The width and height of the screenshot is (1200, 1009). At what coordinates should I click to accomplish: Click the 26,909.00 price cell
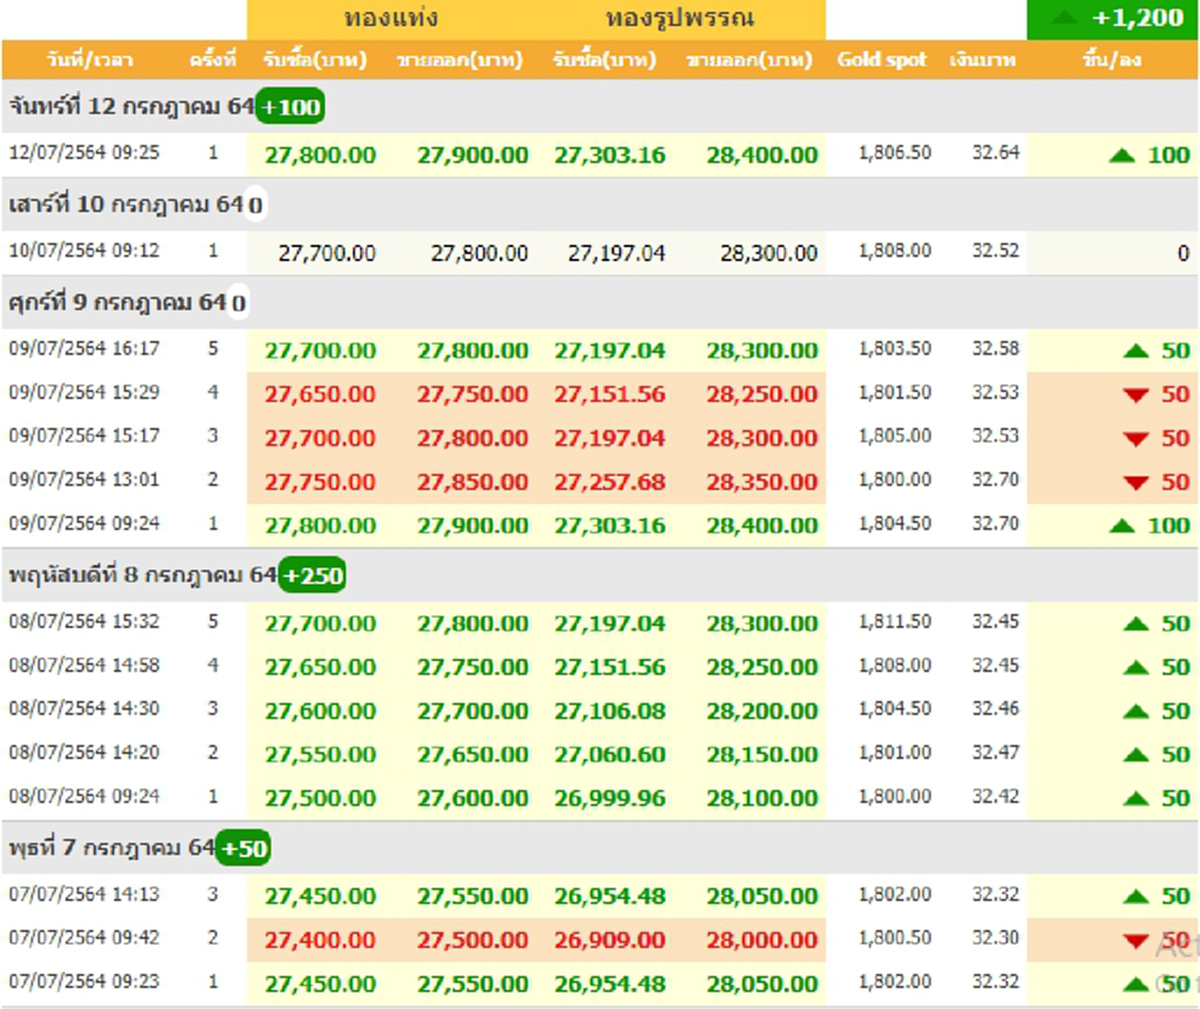point(610,940)
